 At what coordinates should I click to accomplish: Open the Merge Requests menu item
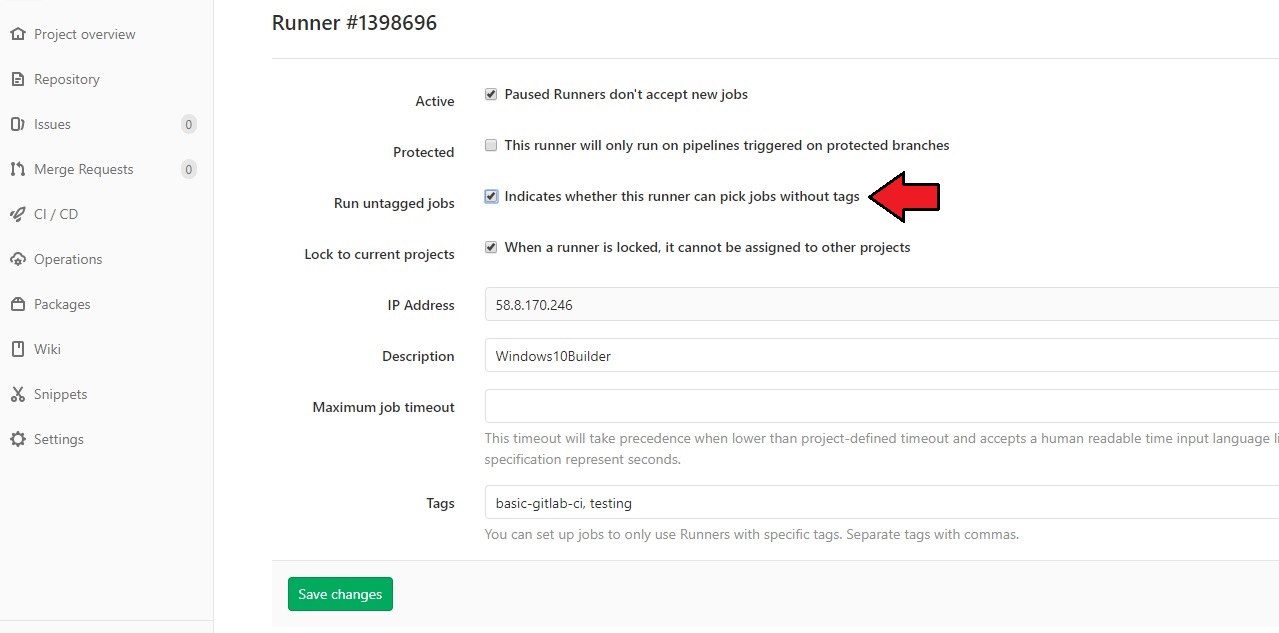click(x=84, y=169)
